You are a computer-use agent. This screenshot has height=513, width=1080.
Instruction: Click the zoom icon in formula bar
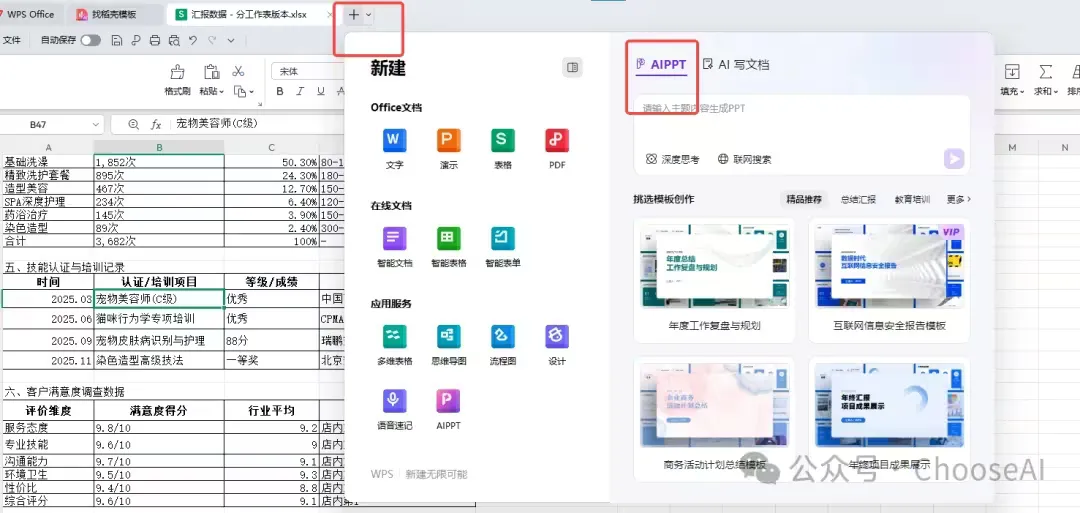pyautogui.click(x=134, y=125)
